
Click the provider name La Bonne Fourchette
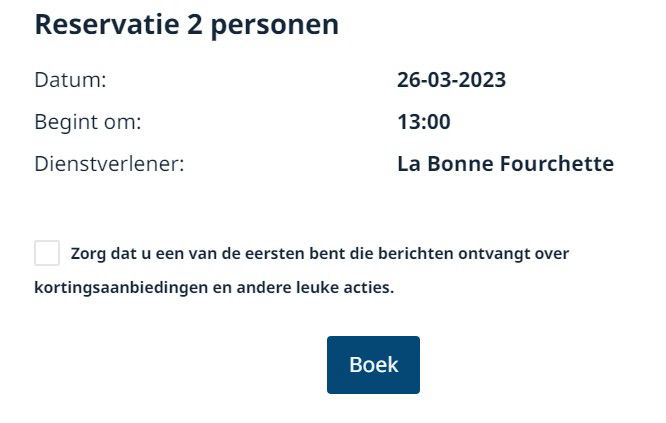(x=505, y=164)
